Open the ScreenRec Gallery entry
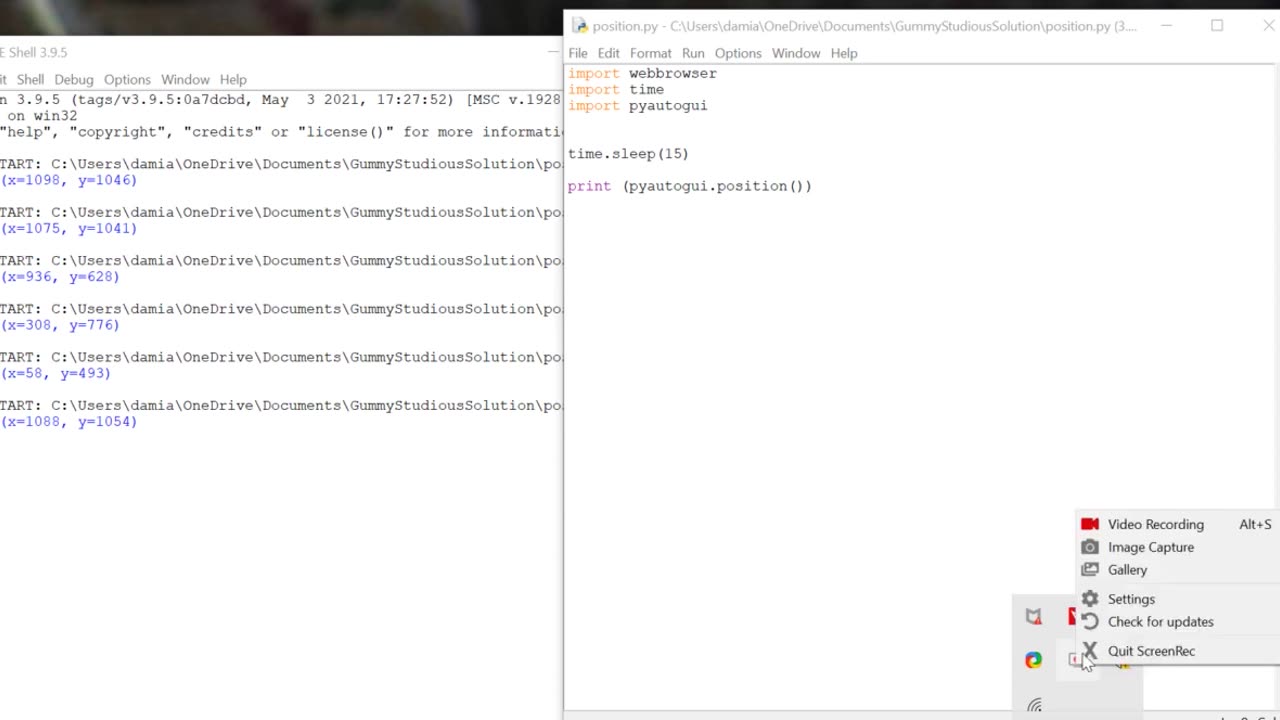 pos(1127,570)
